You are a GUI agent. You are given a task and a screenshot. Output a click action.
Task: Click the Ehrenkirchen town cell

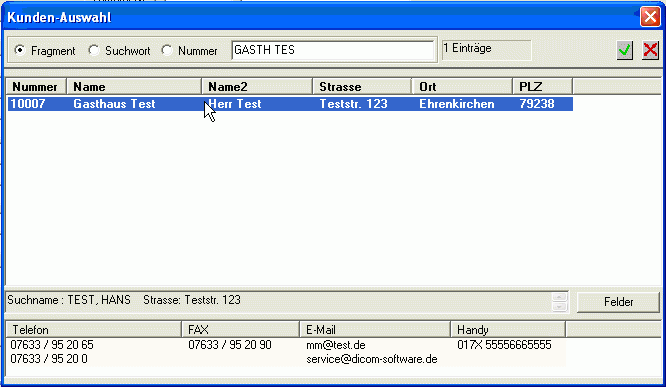(457, 104)
